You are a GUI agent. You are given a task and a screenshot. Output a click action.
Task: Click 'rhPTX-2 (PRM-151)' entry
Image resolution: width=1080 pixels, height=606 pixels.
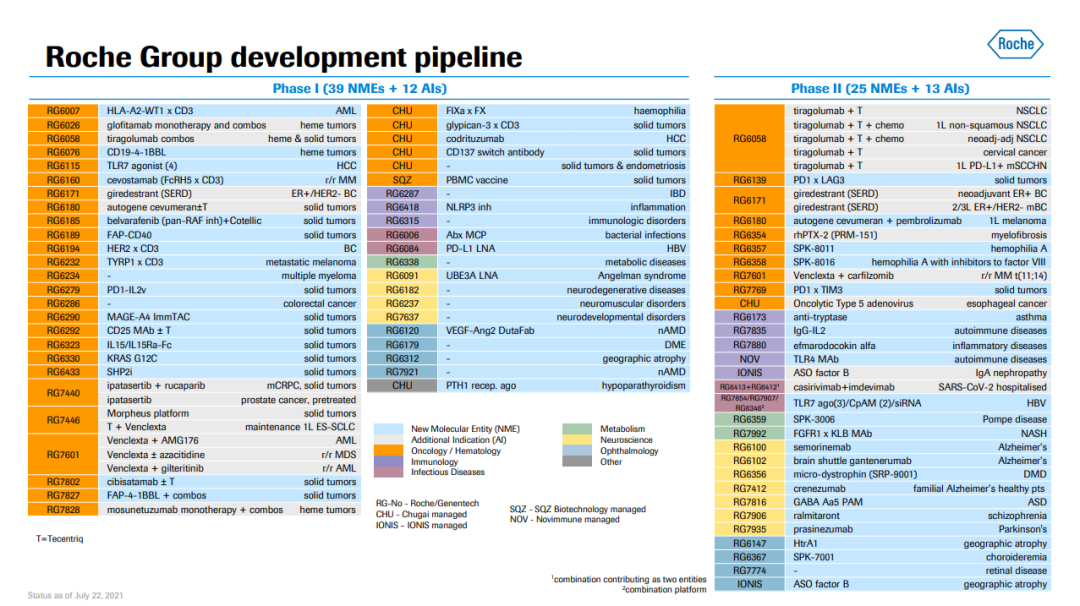835,235
